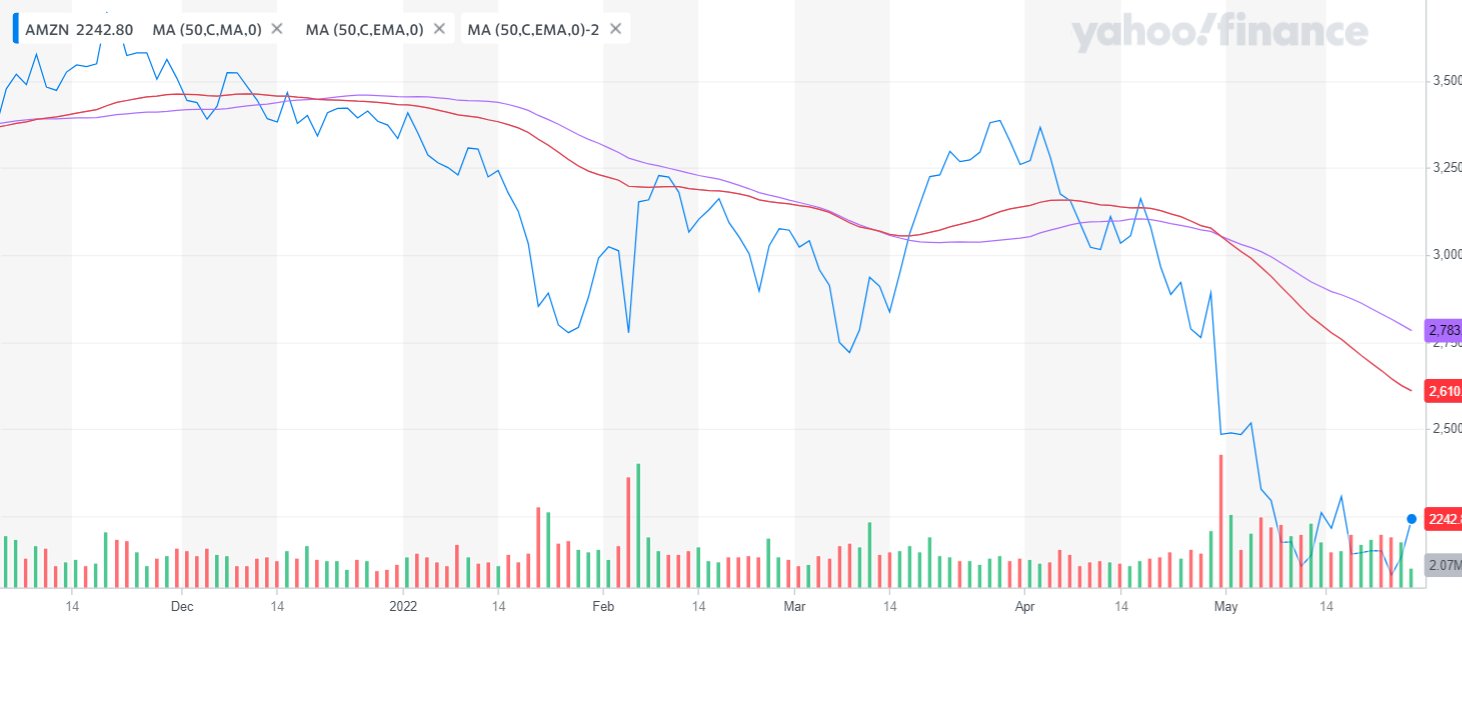Click the gray 2.07M volume tag
Image resolution: width=1462 pixels, height=708 pixels.
pos(1445,565)
